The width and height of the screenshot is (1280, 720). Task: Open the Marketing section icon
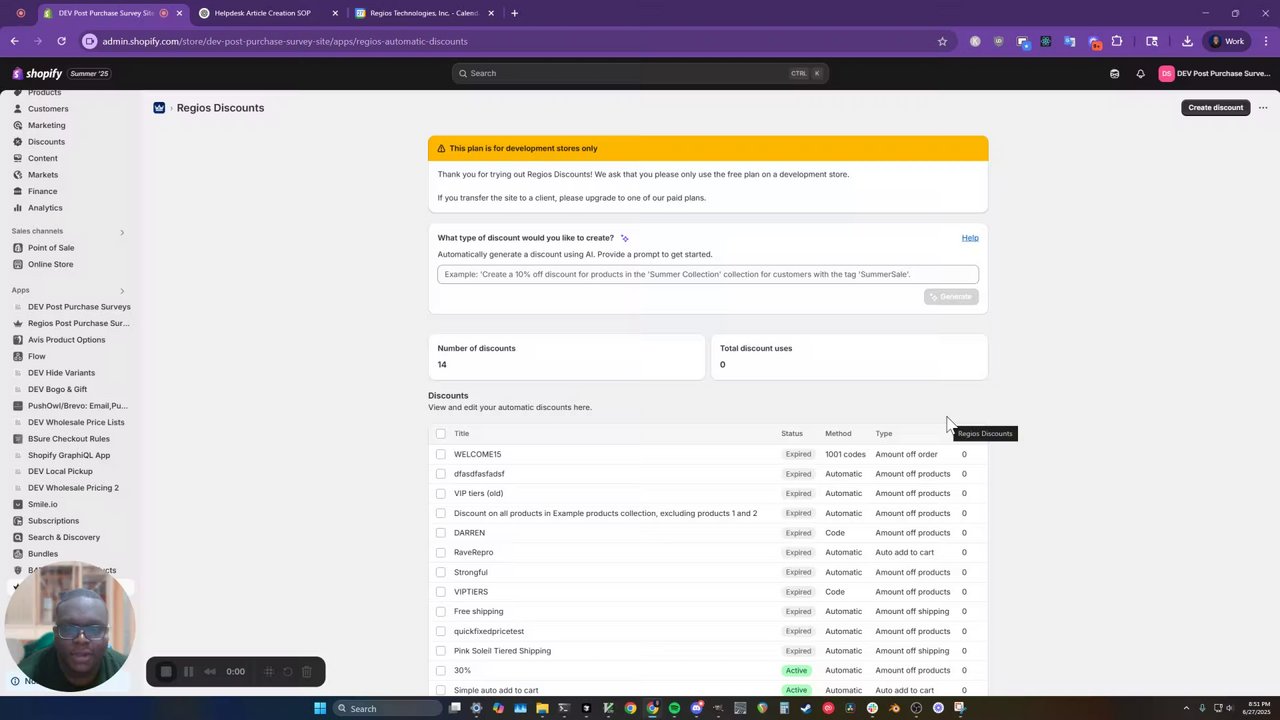[x=18, y=125]
